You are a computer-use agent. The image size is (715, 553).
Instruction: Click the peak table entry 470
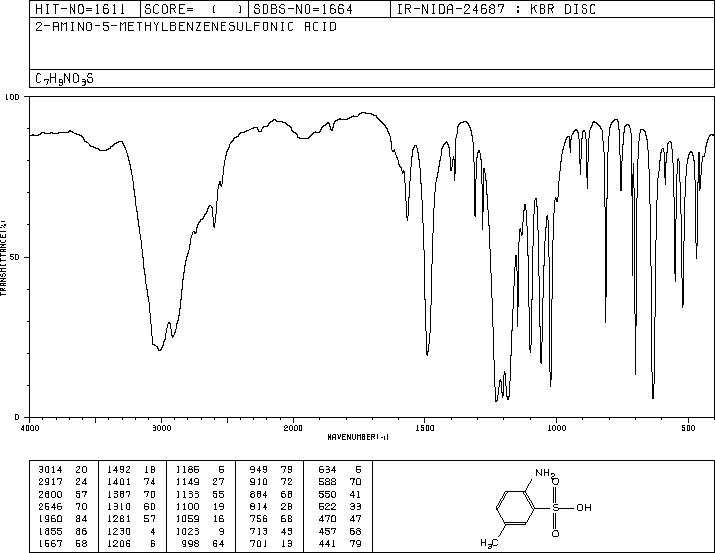point(327,519)
